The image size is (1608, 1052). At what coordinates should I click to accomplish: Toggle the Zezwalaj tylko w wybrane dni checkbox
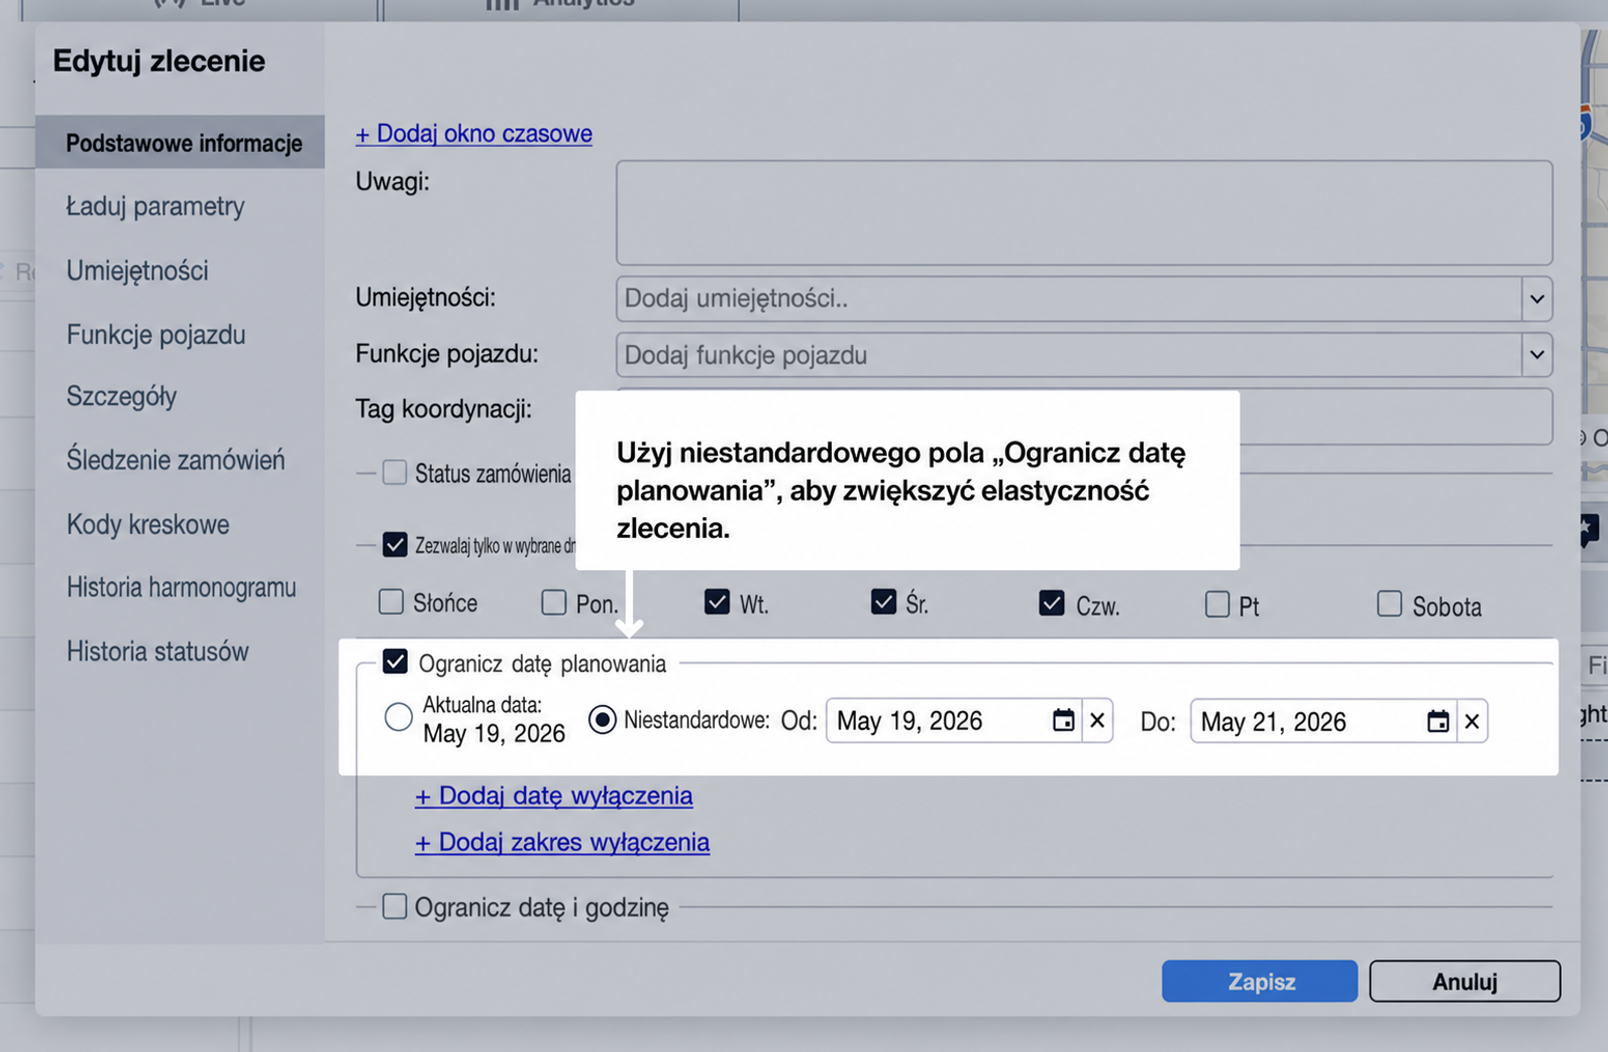pos(395,545)
